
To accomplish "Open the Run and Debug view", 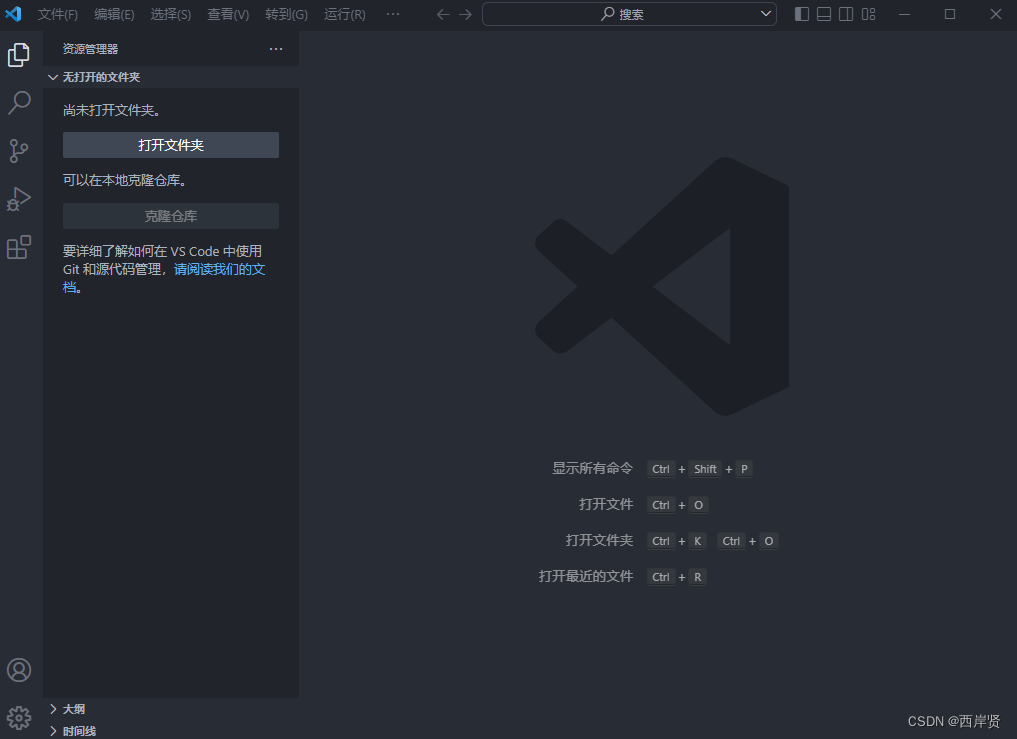I will [x=19, y=199].
